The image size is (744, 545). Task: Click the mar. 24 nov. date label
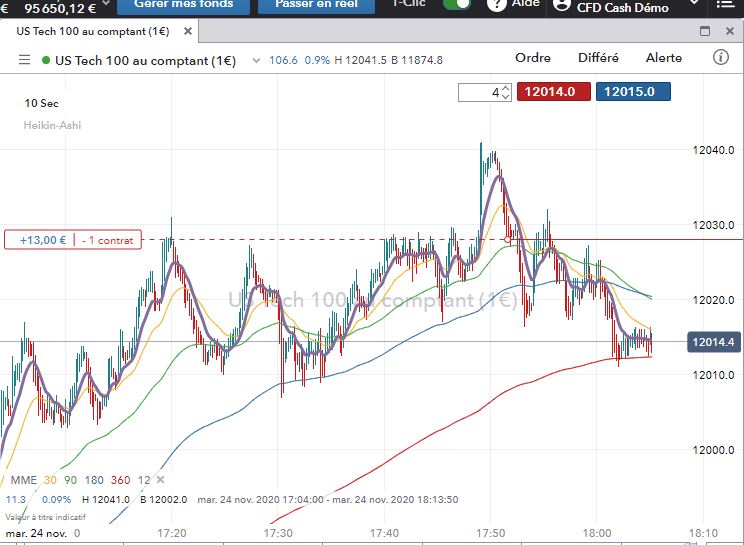pyautogui.click(x=36, y=533)
